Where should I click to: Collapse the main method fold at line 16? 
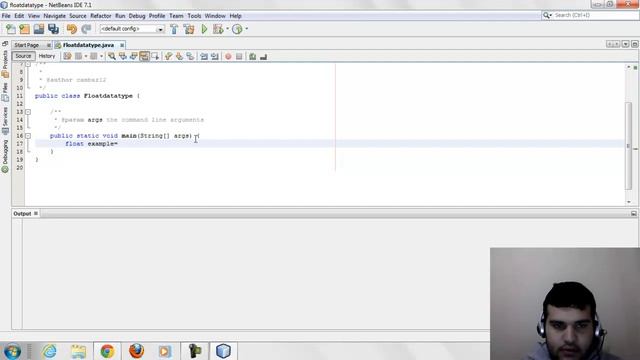[28, 136]
